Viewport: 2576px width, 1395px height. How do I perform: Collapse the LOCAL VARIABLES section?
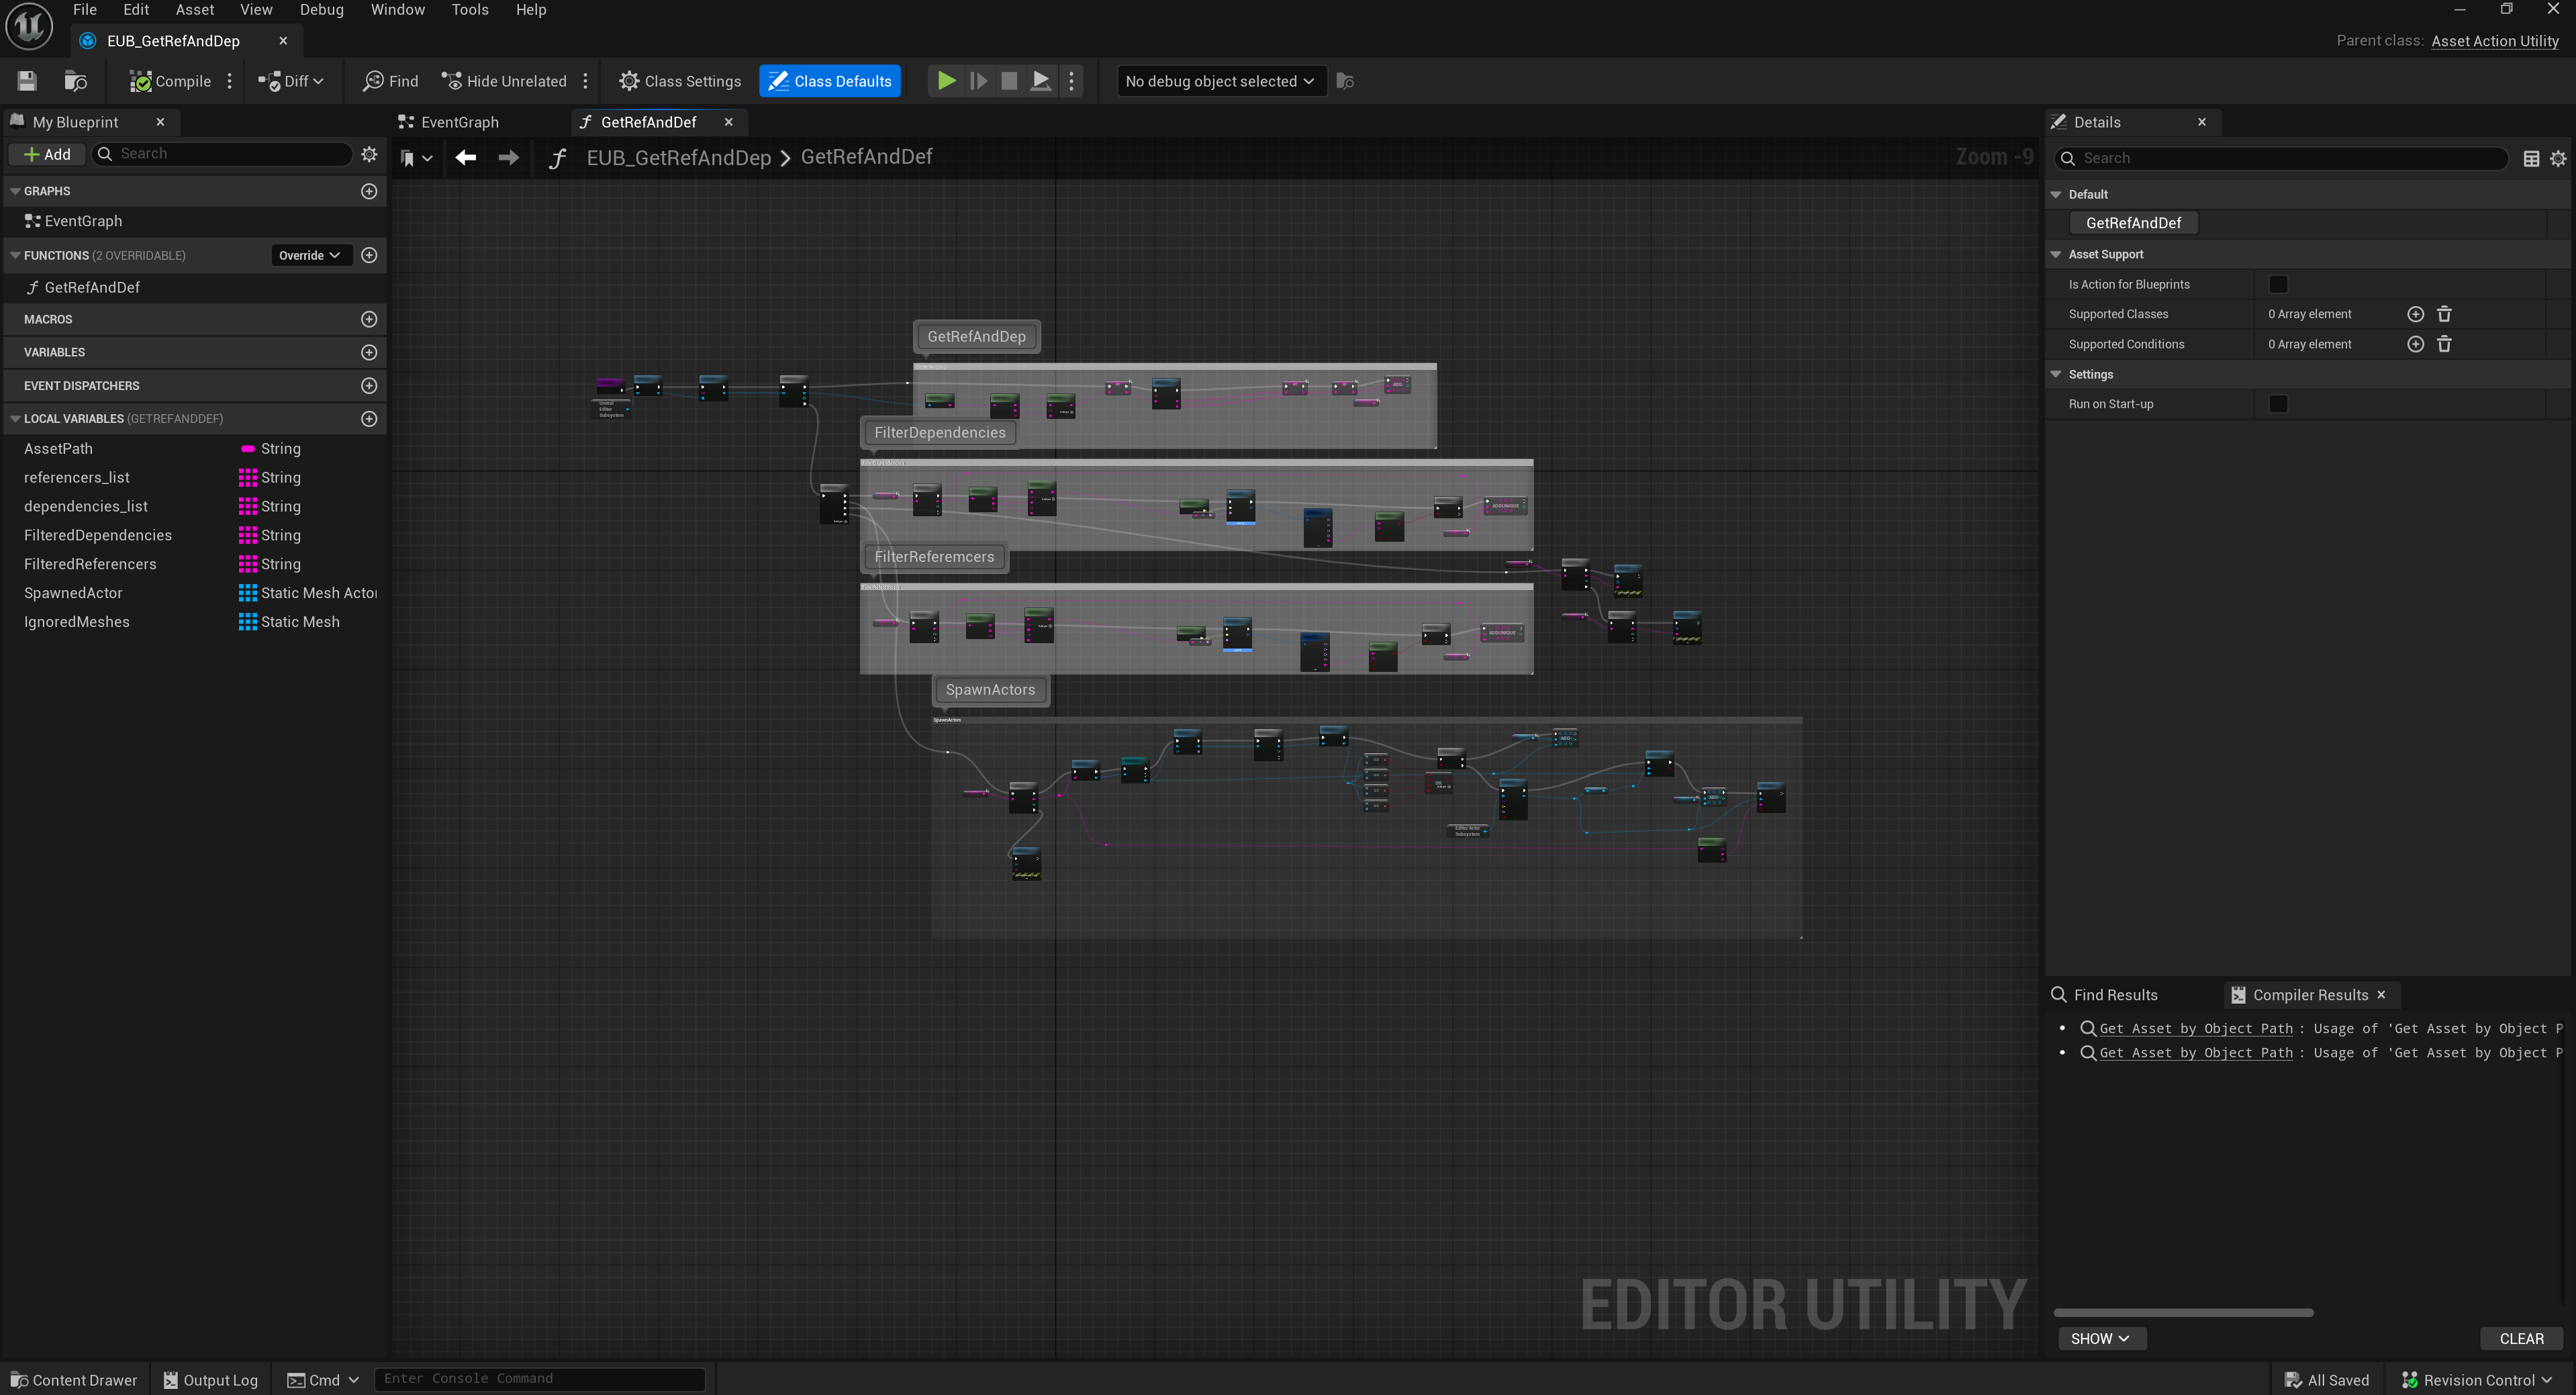pyautogui.click(x=15, y=418)
